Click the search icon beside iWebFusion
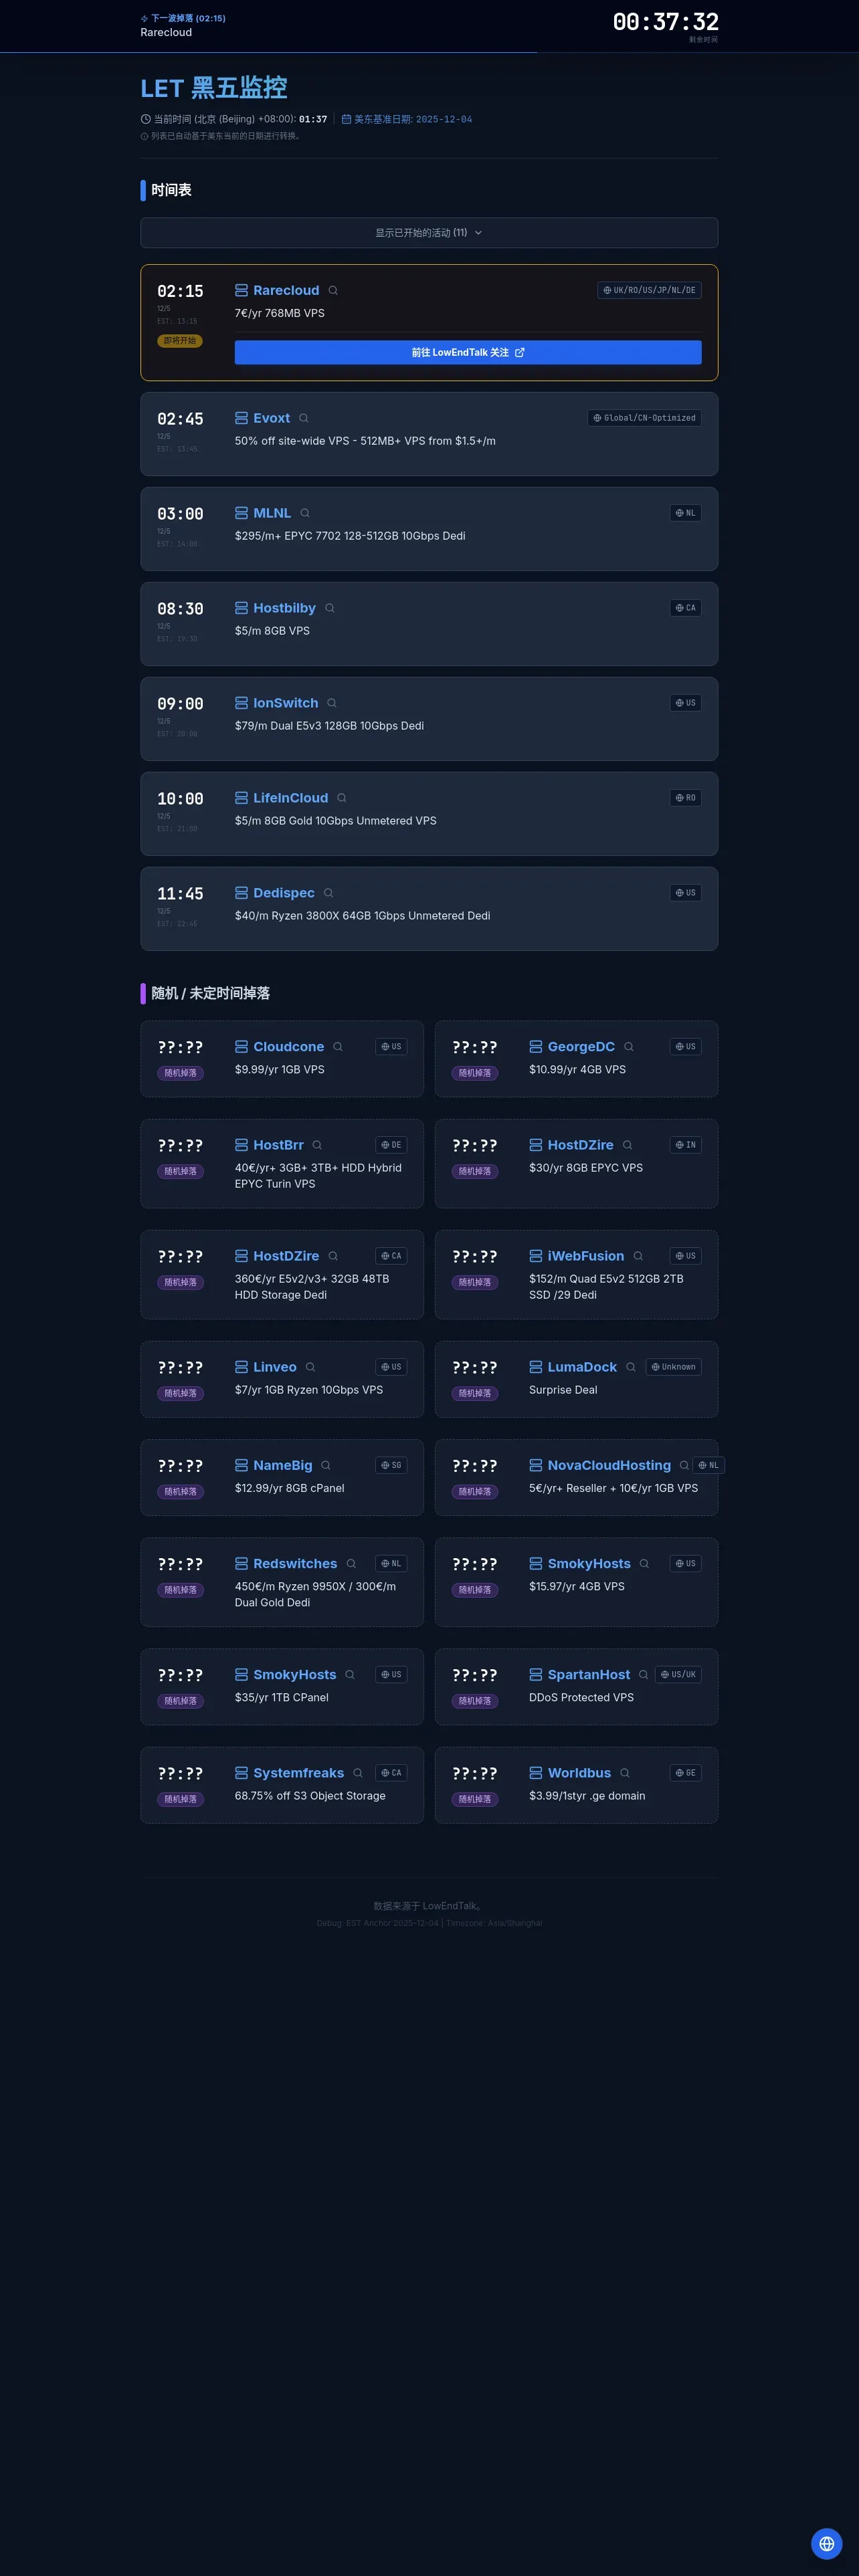 pos(638,1256)
